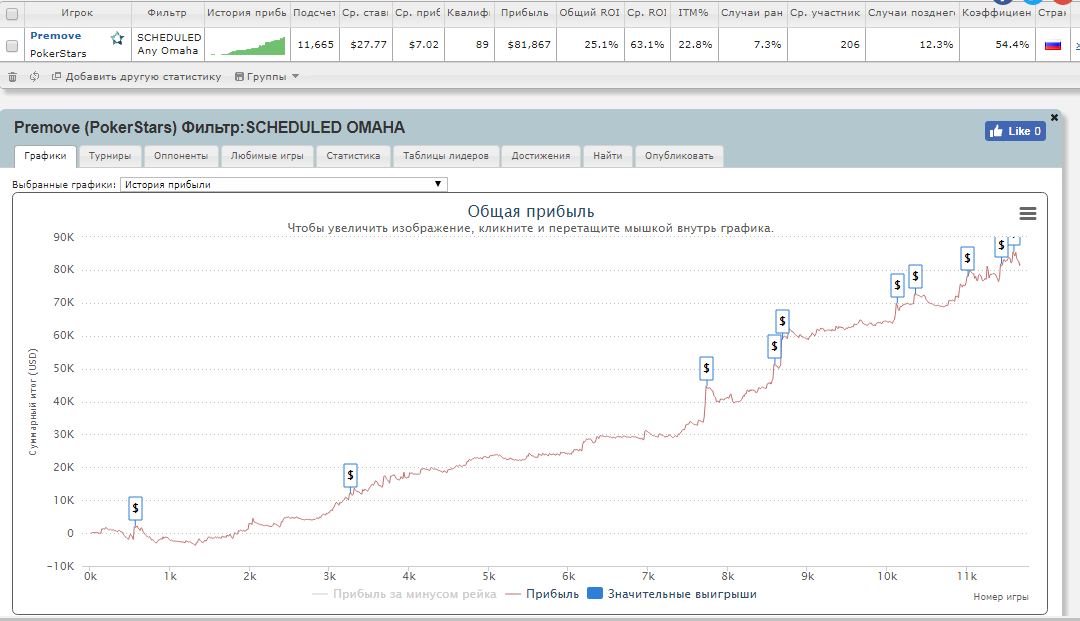Tick the Premove row checkbox
The image size is (1080, 621).
tap(12, 45)
